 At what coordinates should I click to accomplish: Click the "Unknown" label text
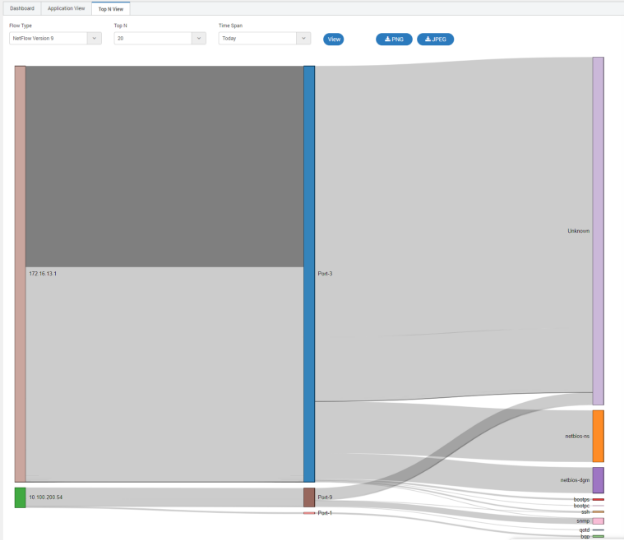(x=578, y=231)
